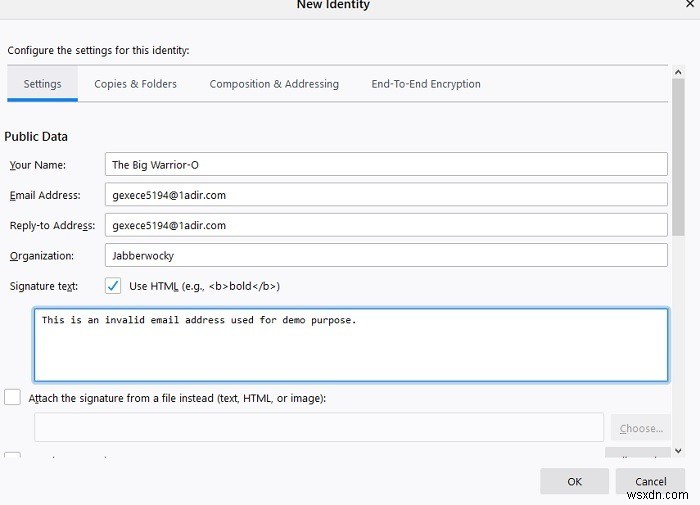Uncheck the Use HTML checkbox
The image size is (700, 505).
113,286
